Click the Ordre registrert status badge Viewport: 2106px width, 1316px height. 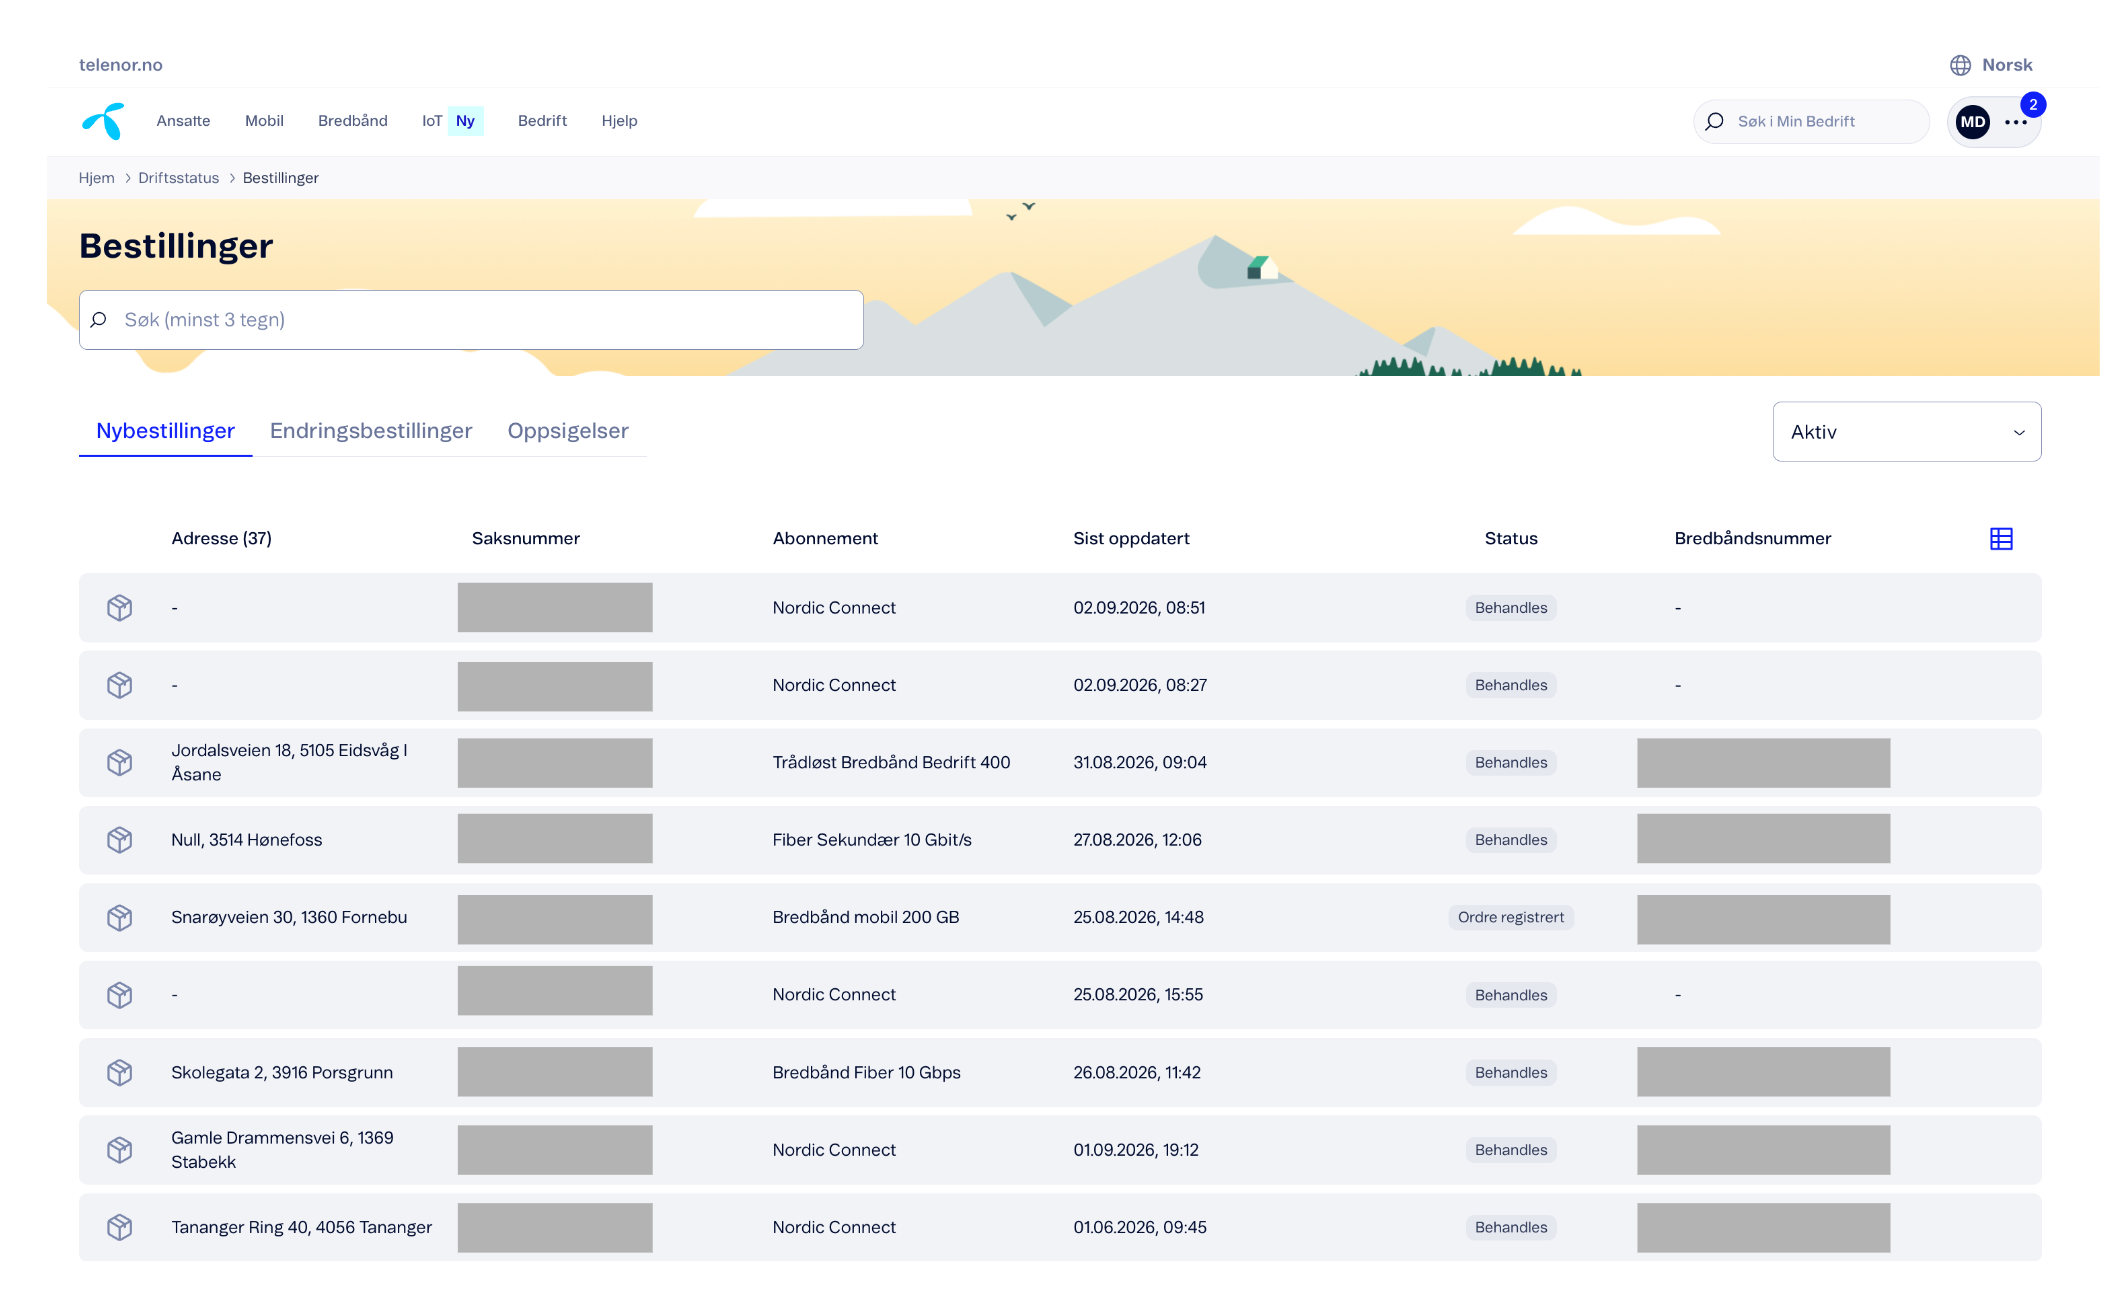point(1510,918)
